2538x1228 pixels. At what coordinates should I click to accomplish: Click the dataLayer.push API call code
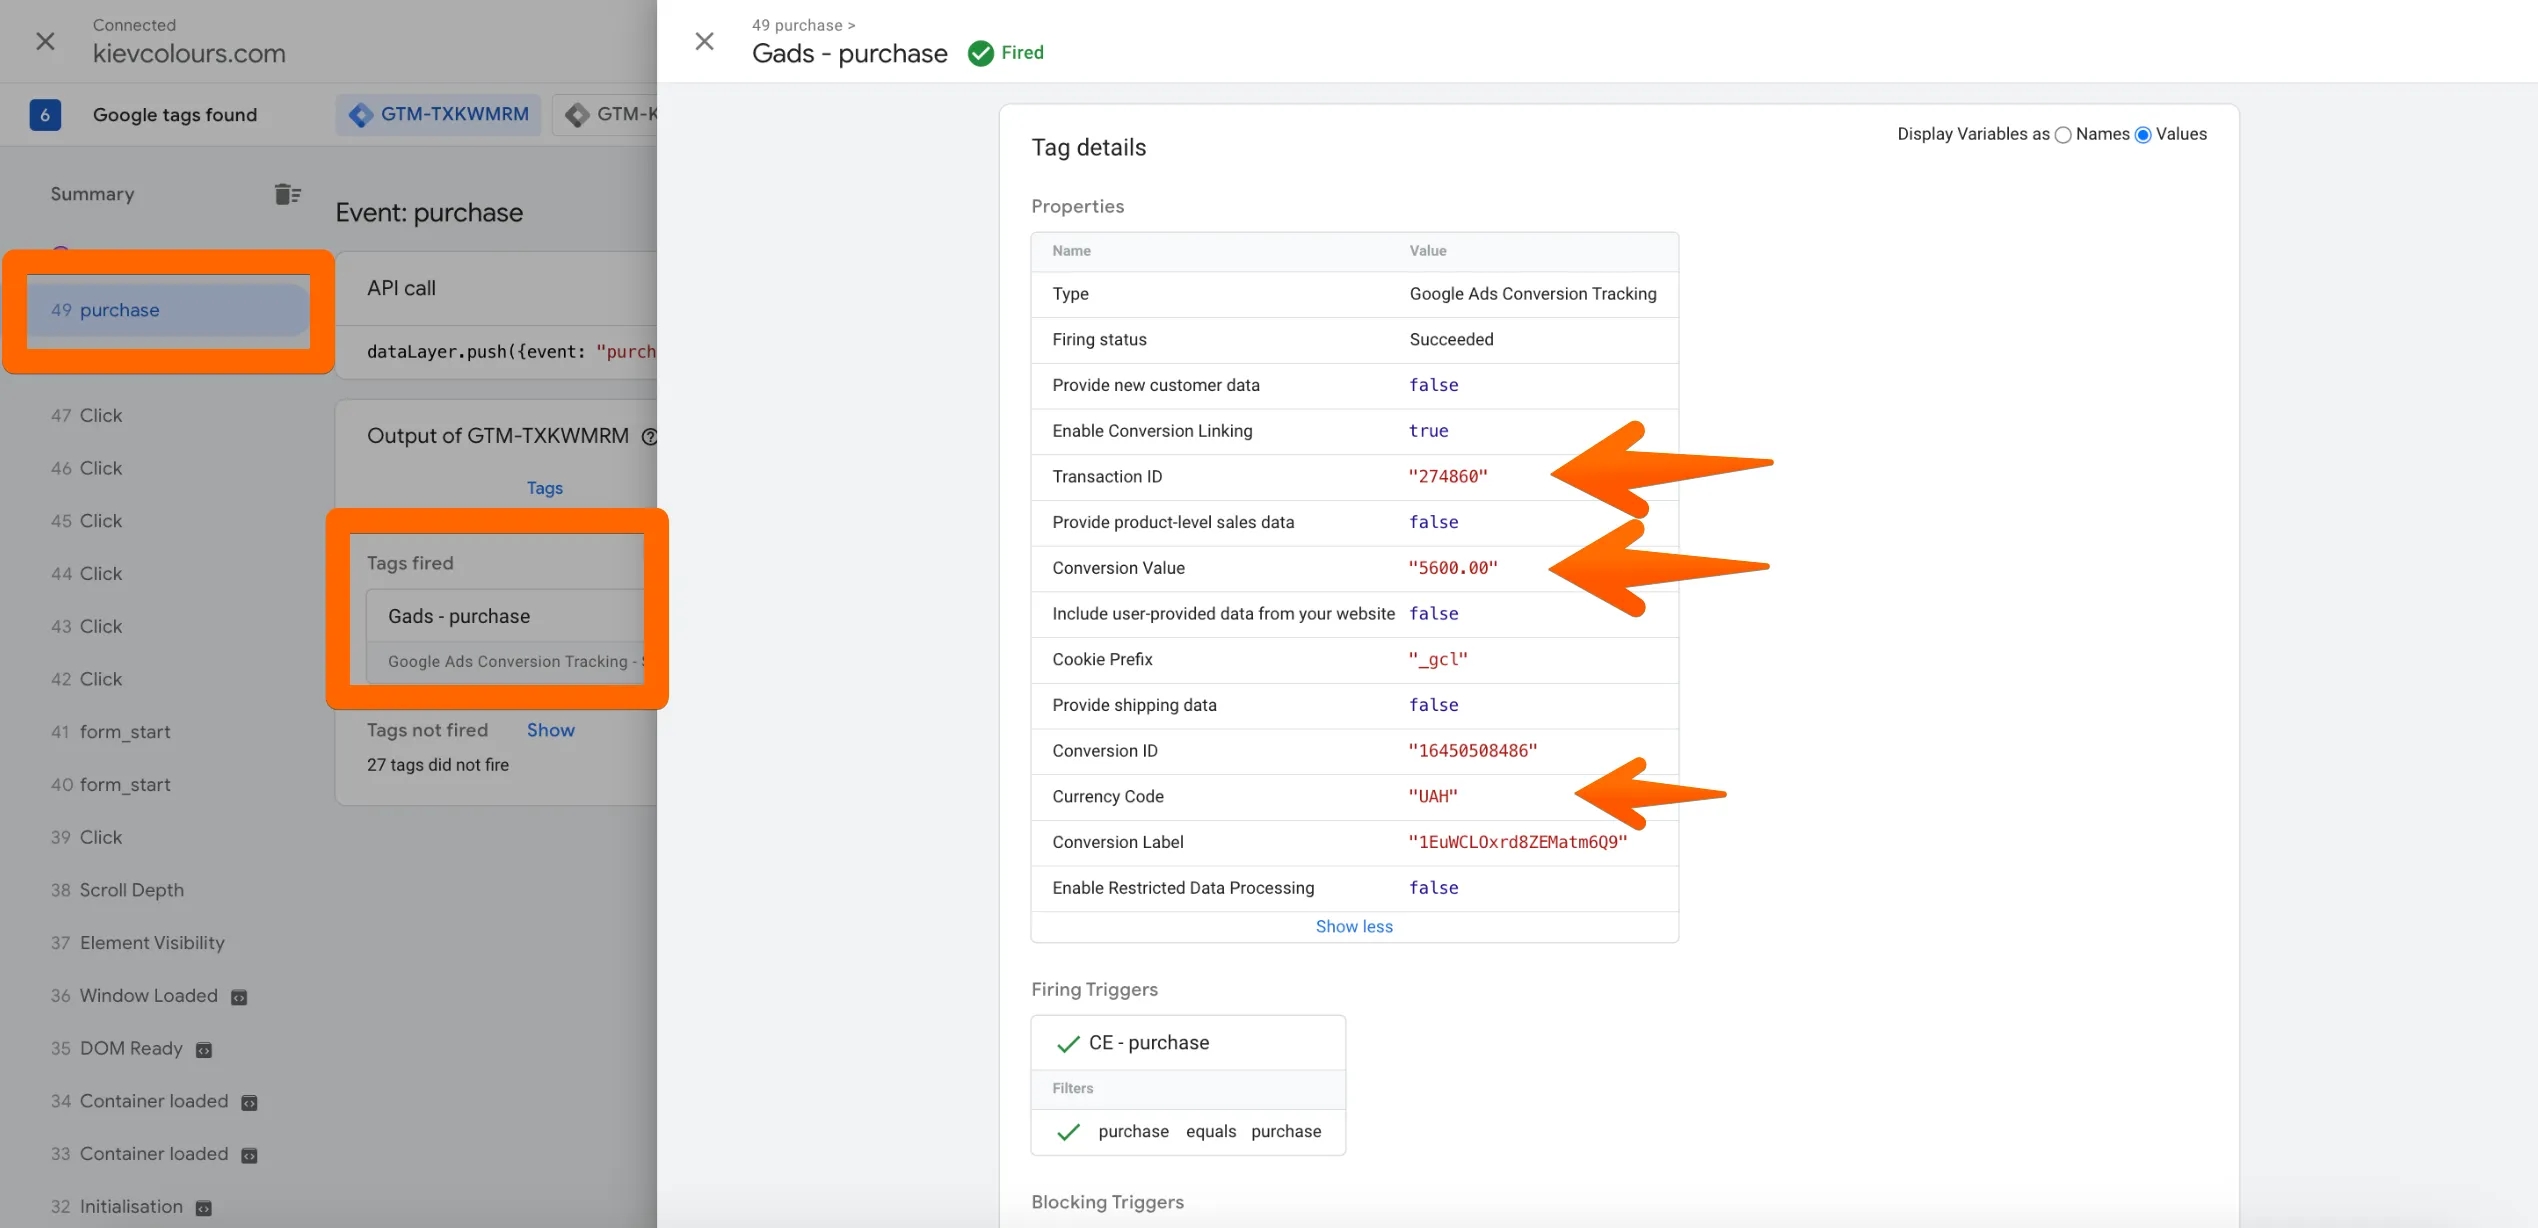click(x=511, y=352)
